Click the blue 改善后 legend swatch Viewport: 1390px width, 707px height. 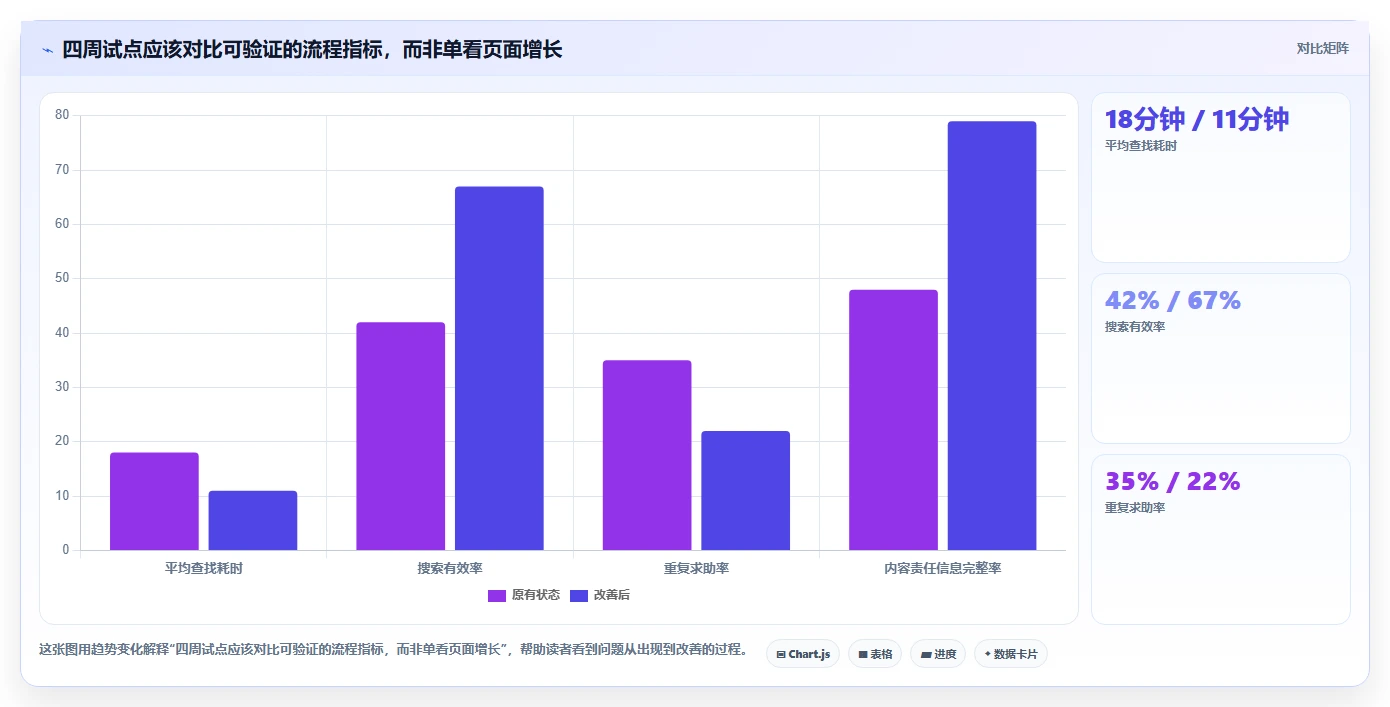pos(579,596)
